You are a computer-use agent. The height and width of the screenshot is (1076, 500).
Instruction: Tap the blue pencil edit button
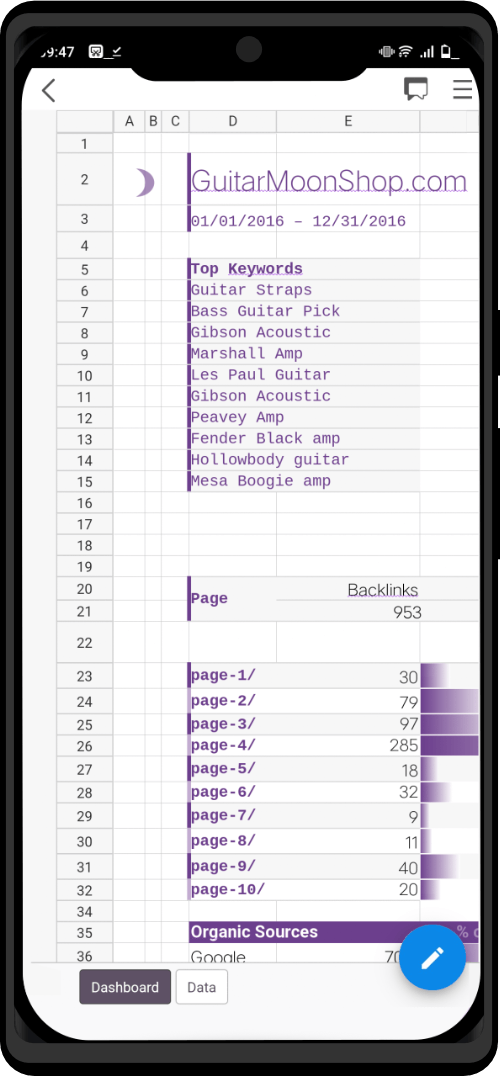(x=432, y=958)
